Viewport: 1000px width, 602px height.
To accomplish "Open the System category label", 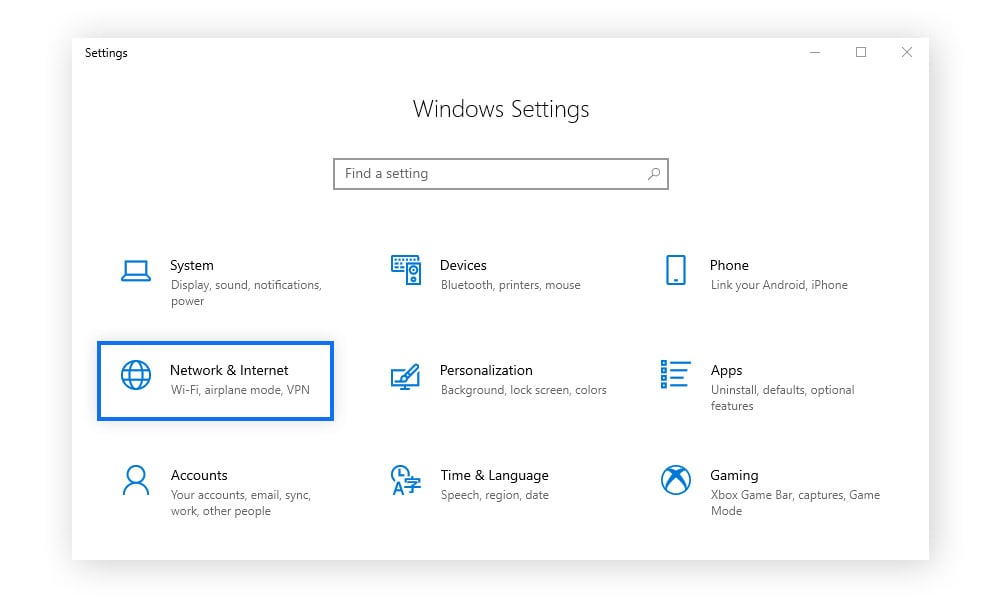I will tap(191, 265).
